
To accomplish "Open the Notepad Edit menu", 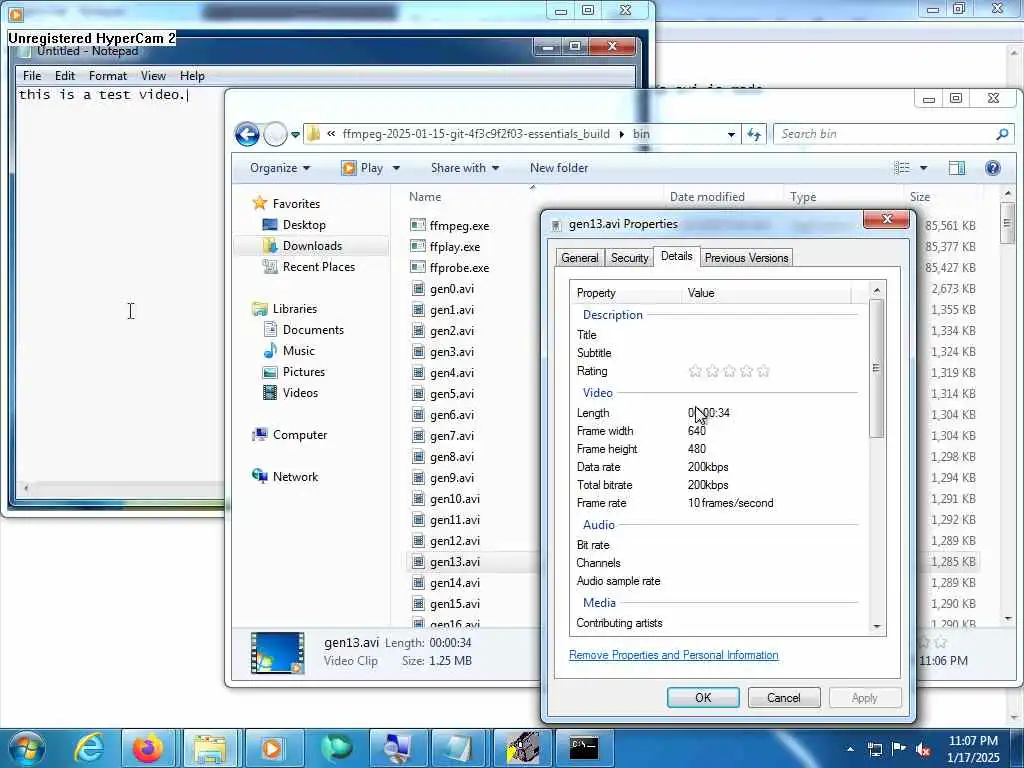I will [x=65, y=76].
